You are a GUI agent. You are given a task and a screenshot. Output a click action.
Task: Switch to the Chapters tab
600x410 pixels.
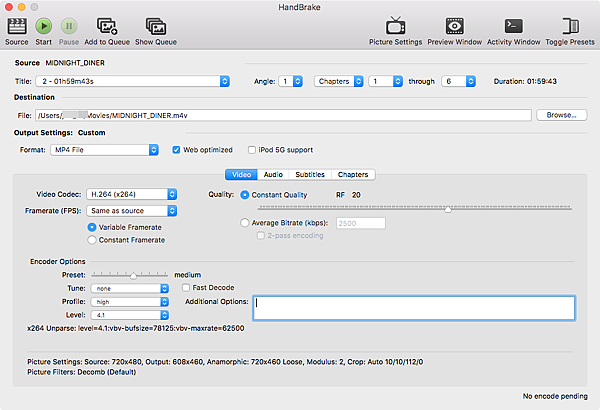pos(353,175)
